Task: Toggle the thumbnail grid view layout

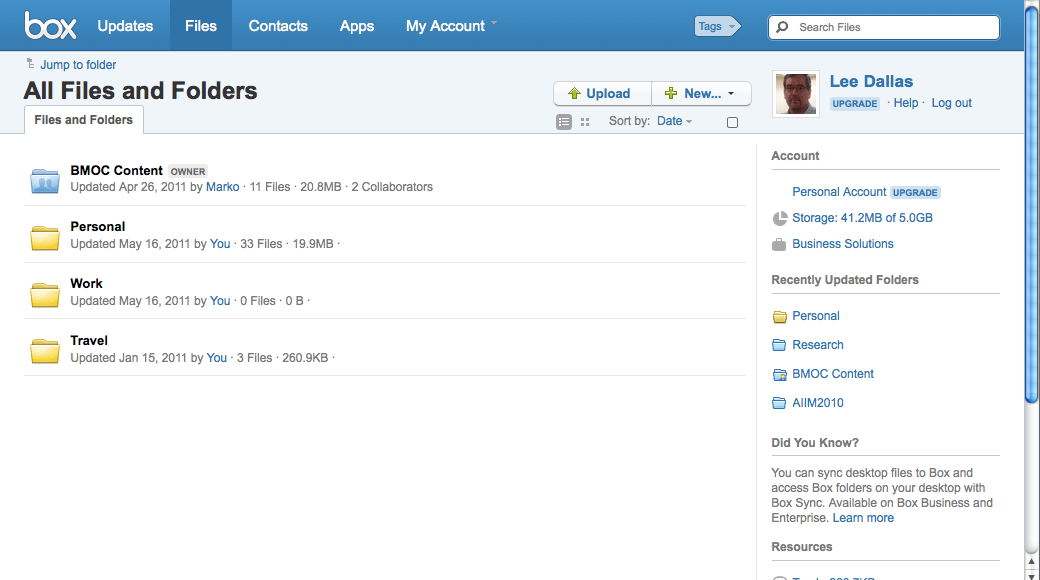Action: point(584,121)
